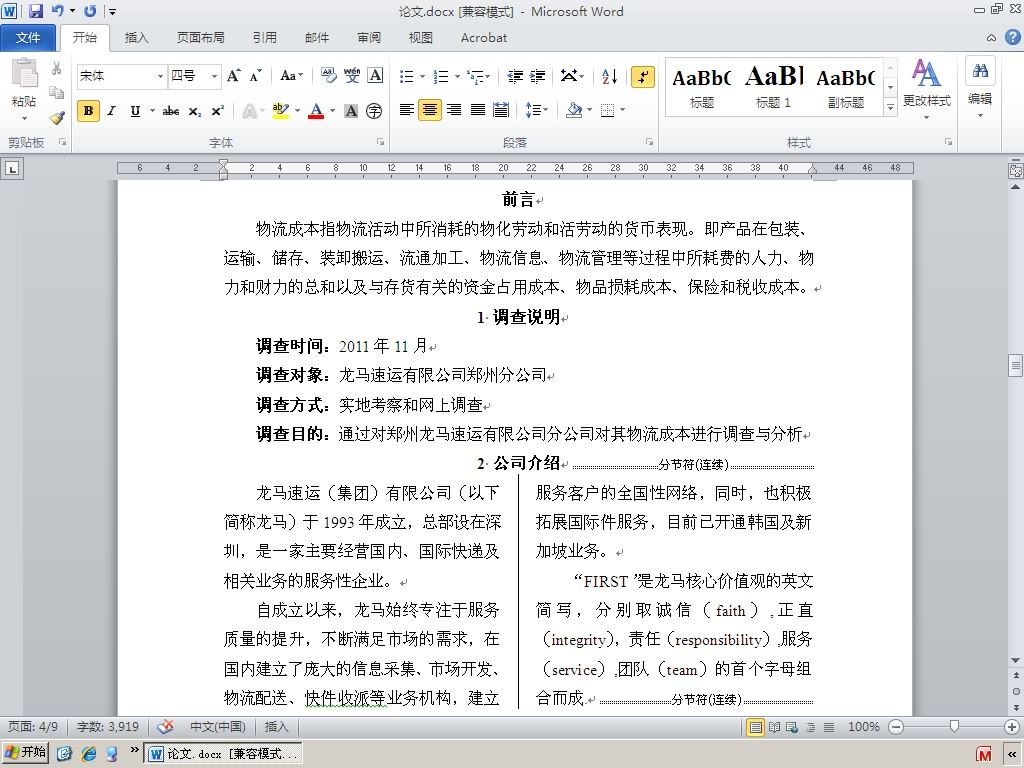Launch Internet Explorer from the taskbar
This screenshot has width=1024, height=768.
[89, 753]
